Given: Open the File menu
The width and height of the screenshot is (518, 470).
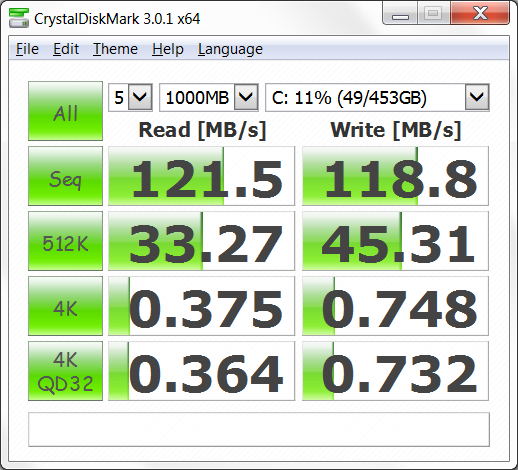Looking at the screenshot, I should [x=27, y=49].
